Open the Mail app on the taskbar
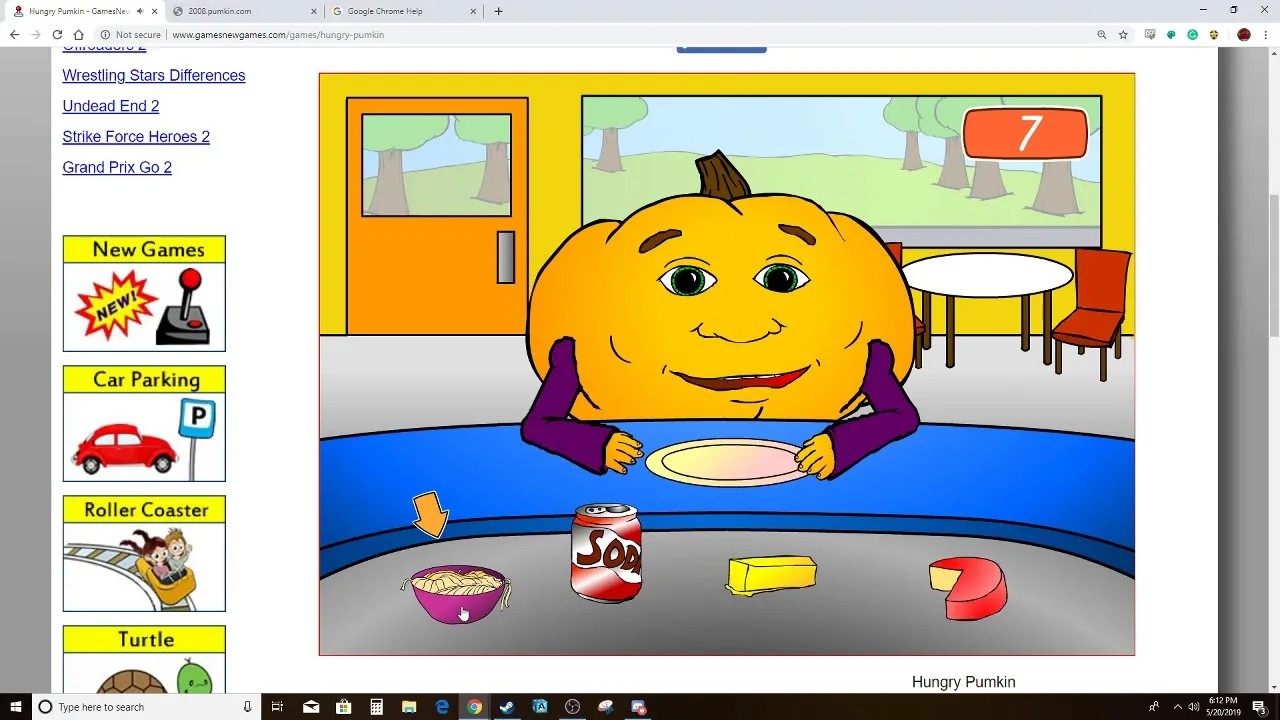1280x720 pixels. [x=311, y=707]
